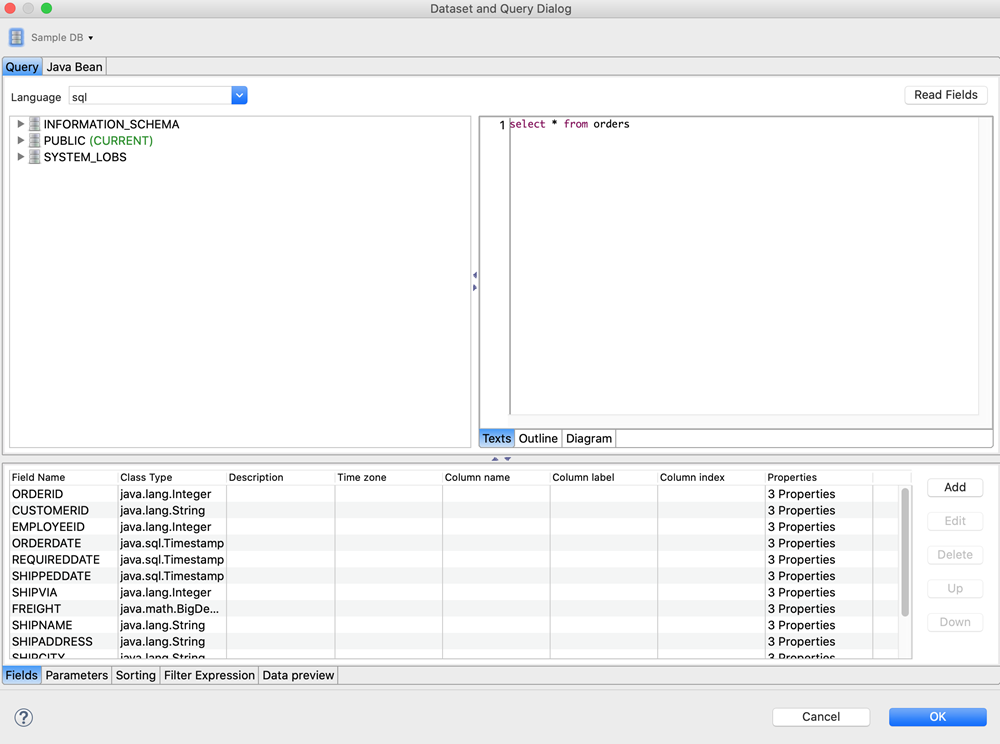Open the Parameters bottom tab
1000x744 pixels.
click(x=77, y=676)
